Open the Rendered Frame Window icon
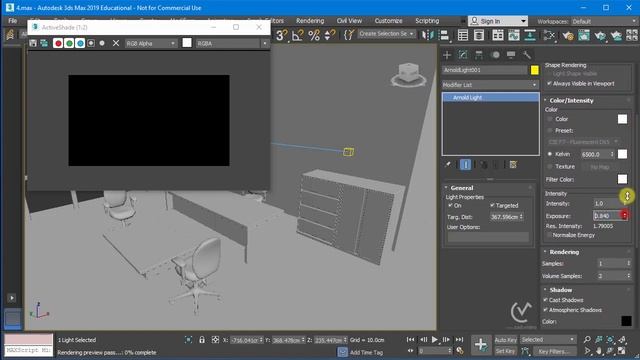 point(584,35)
